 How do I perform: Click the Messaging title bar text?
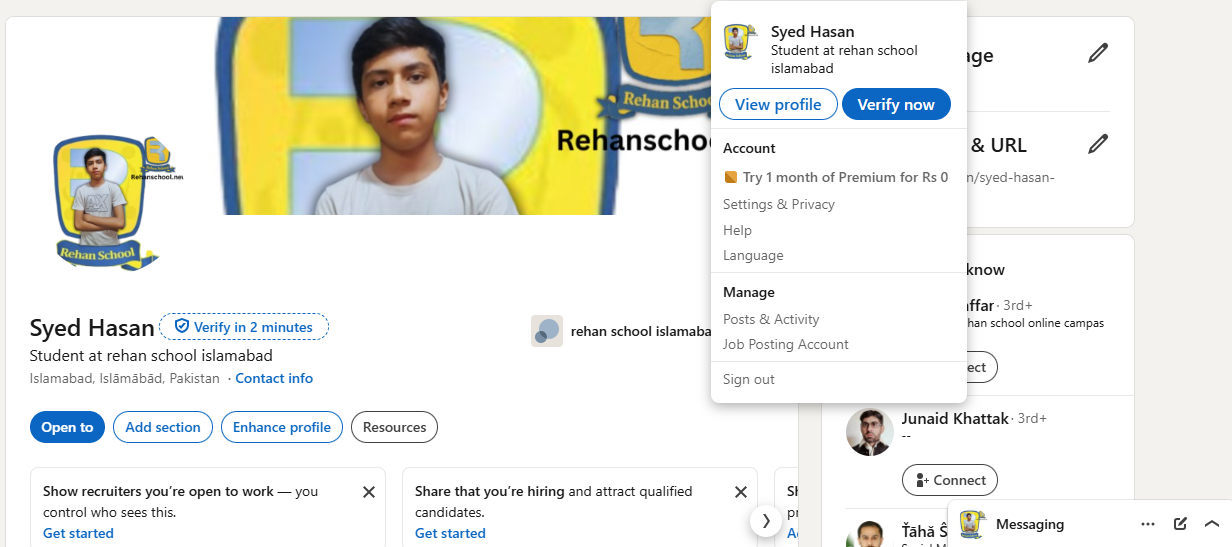(1030, 524)
